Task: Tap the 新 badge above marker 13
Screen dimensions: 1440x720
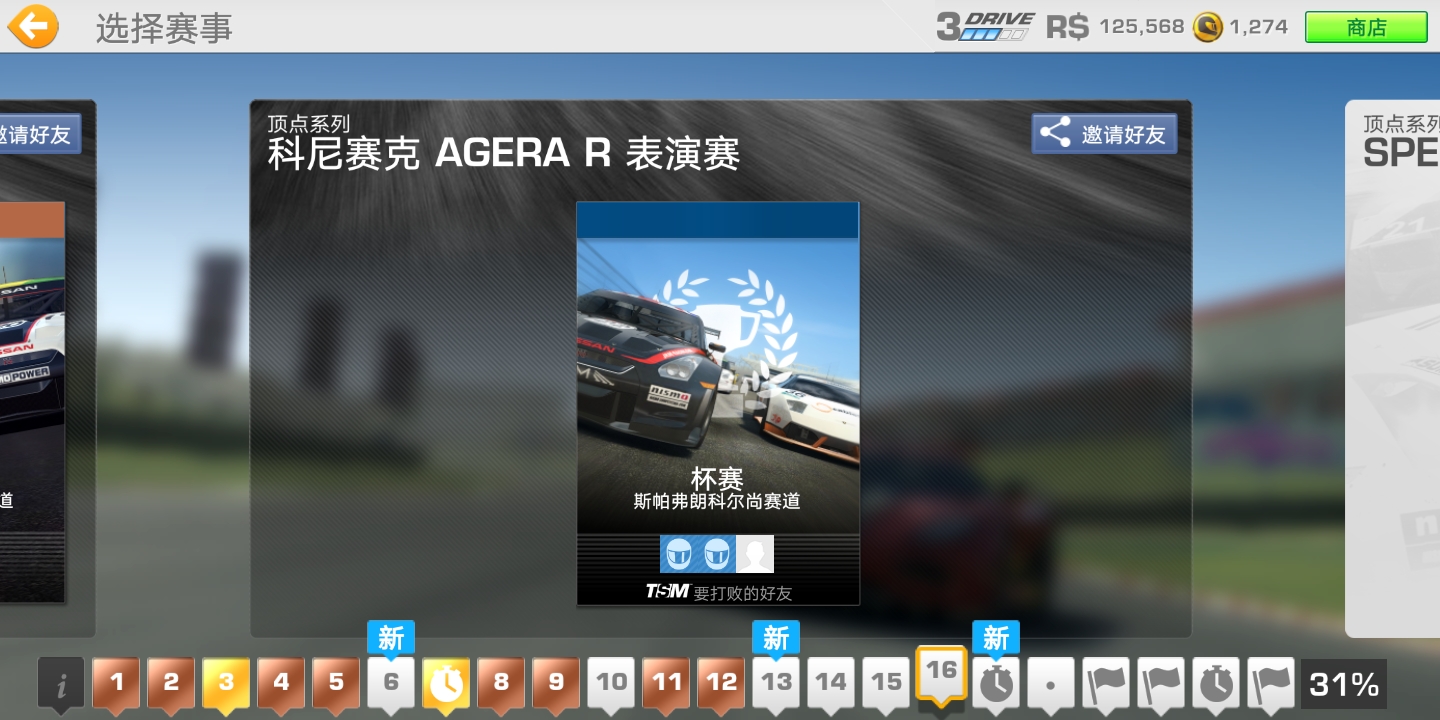Action: [776, 638]
